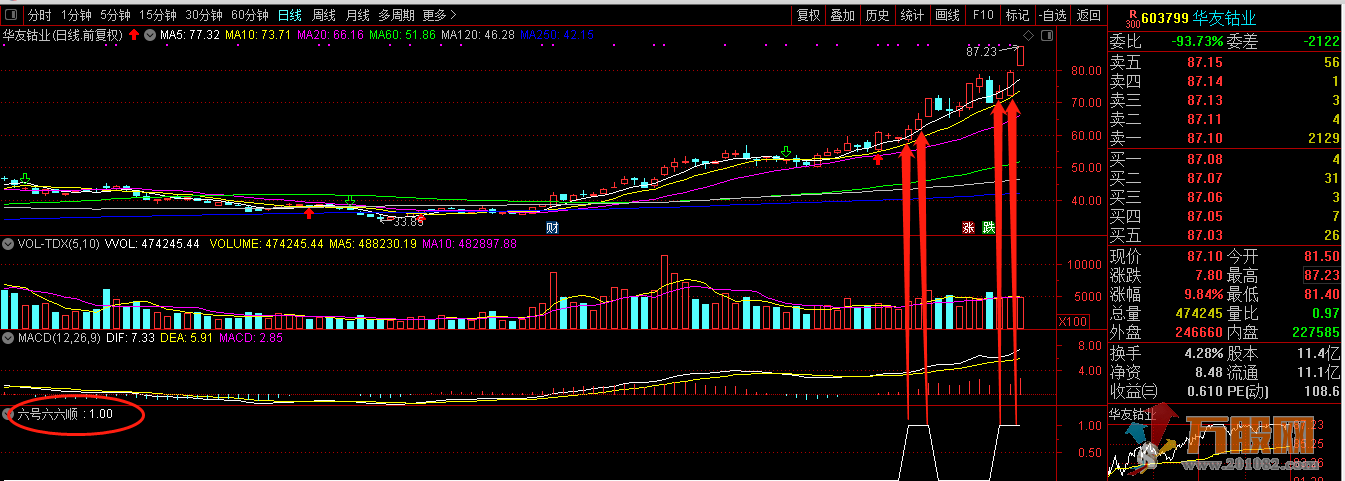
Task: Click the MA250: 42.15 label
Action: [x=557, y=35]
